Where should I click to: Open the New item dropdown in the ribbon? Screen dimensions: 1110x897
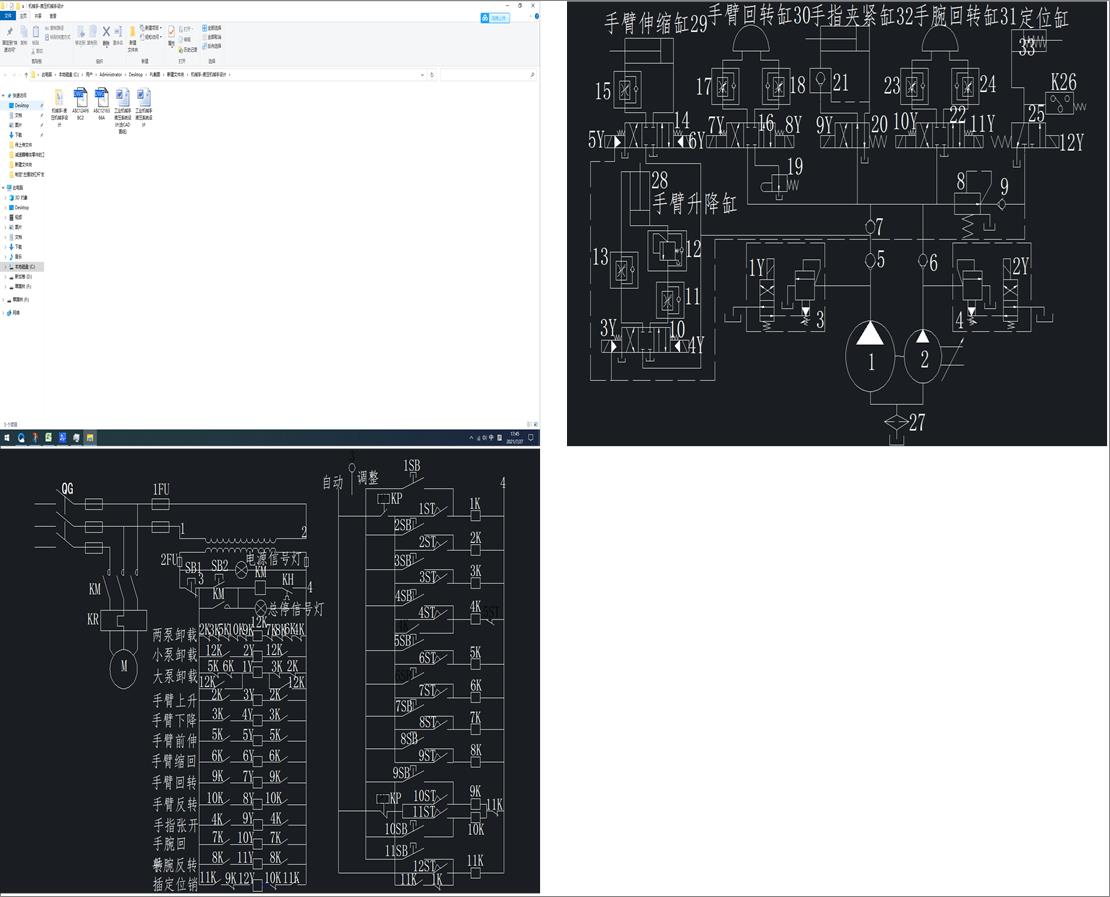coord(151,28)
